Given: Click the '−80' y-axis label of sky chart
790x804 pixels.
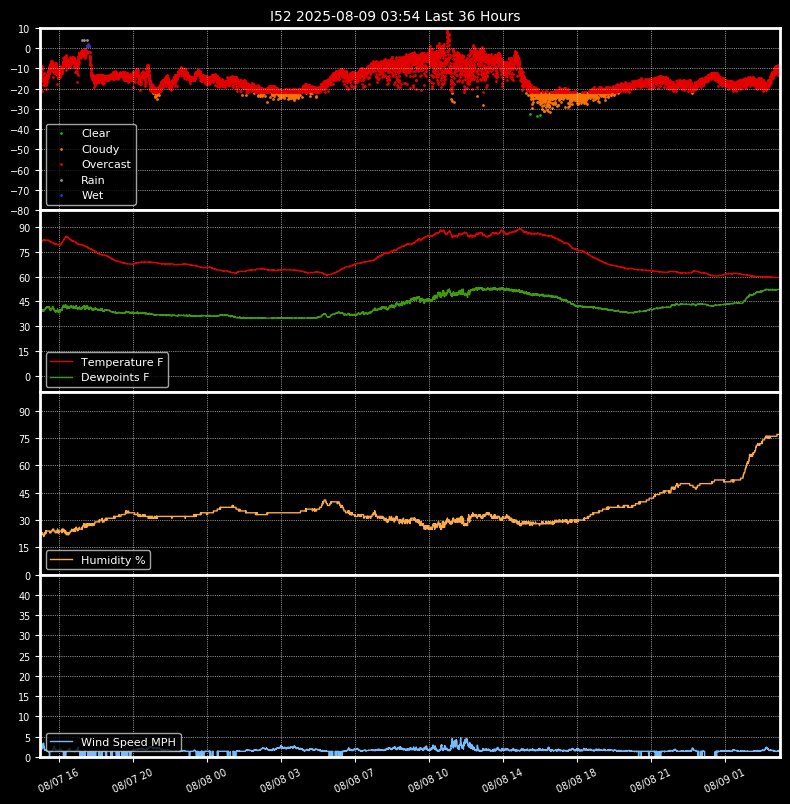Looking at the screenshot, I should click(x=21, y=211).
